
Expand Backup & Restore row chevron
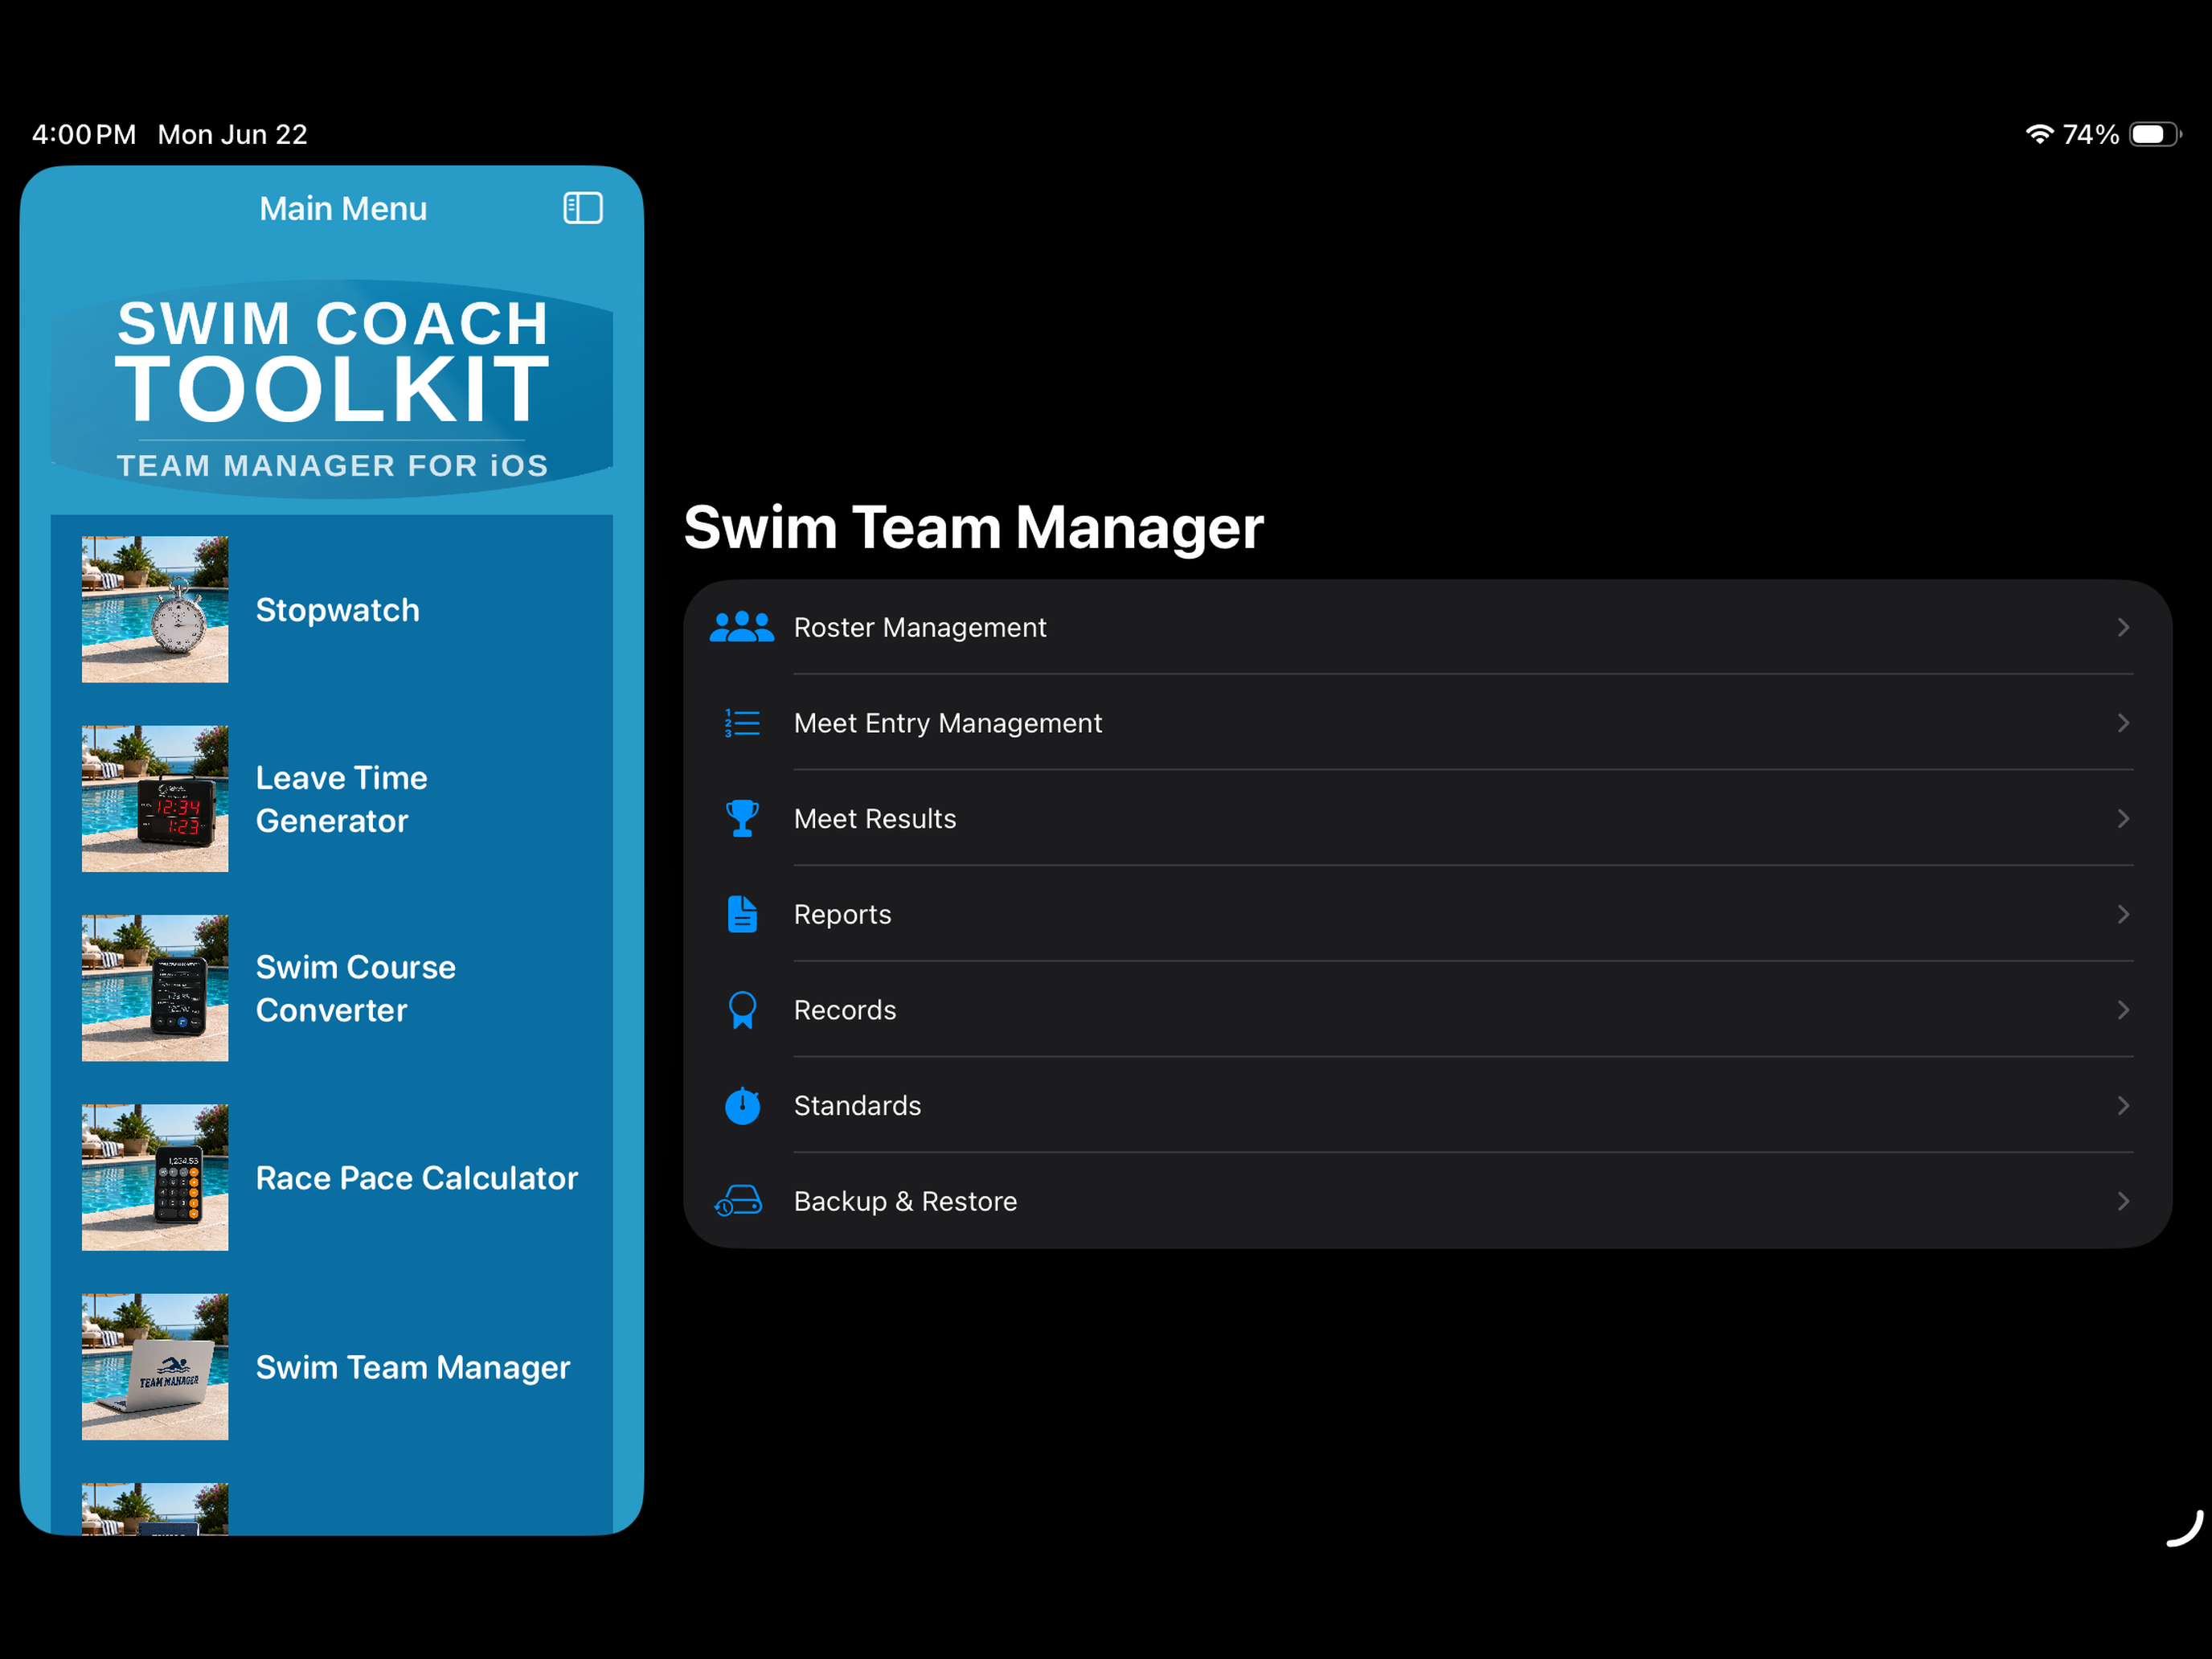point(2123,1201)
